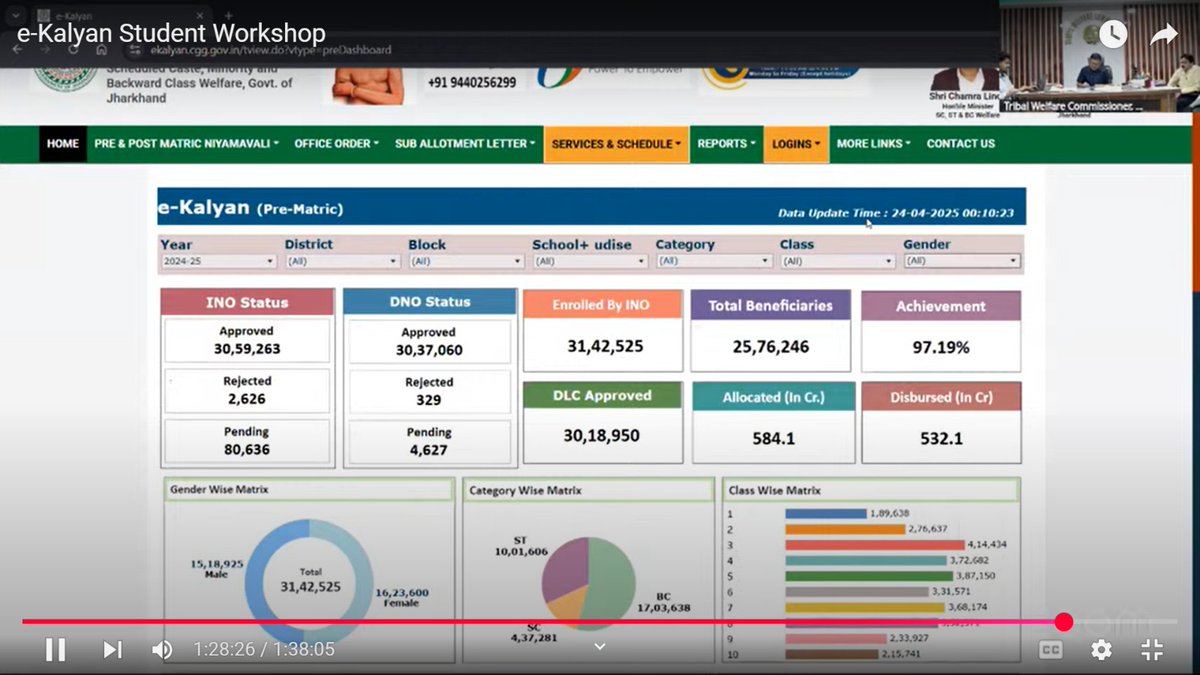Open SUB ALLOTMENT LETTER menu
Screen dimensions: 1200x675
(464, 144)
